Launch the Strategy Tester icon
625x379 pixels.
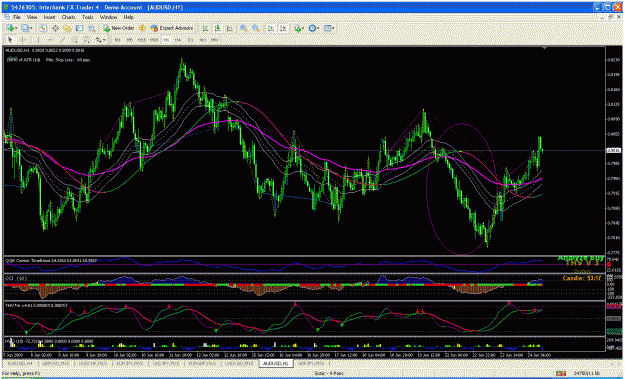[x=92, y=28]
